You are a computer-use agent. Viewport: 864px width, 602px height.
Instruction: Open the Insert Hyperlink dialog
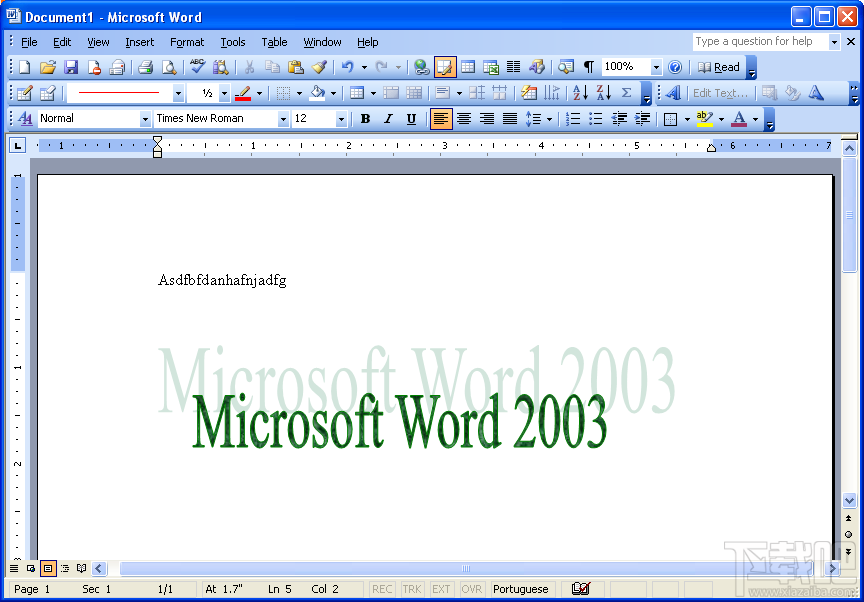click(x=421, y=67)
